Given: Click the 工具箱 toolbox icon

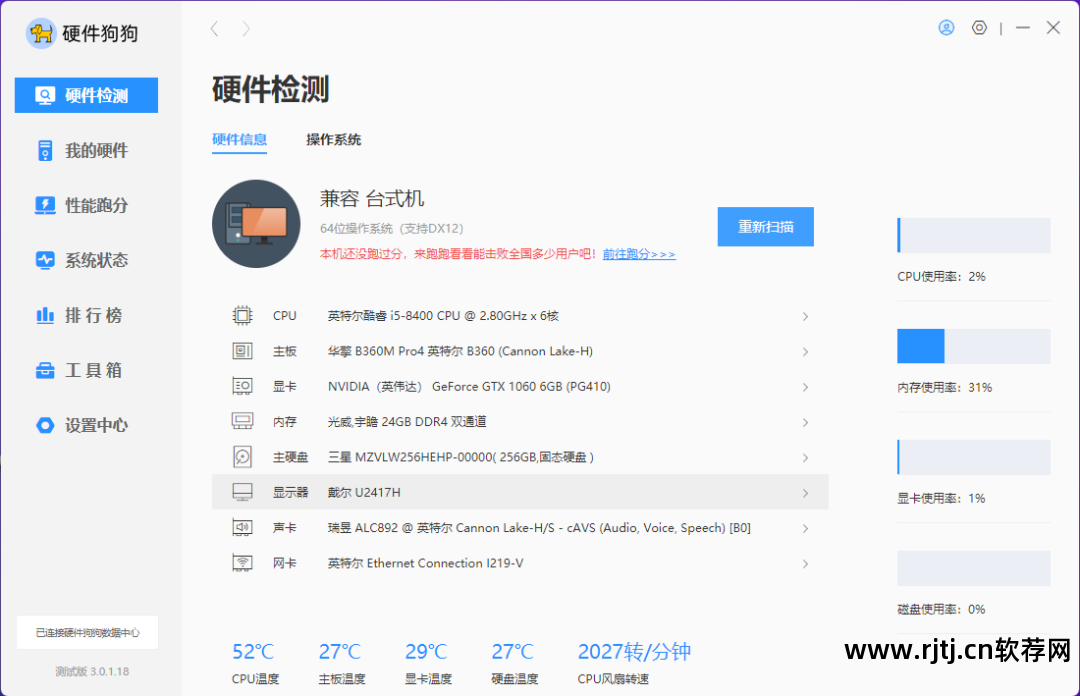Looking at the screenshot, I should [45, 370].
